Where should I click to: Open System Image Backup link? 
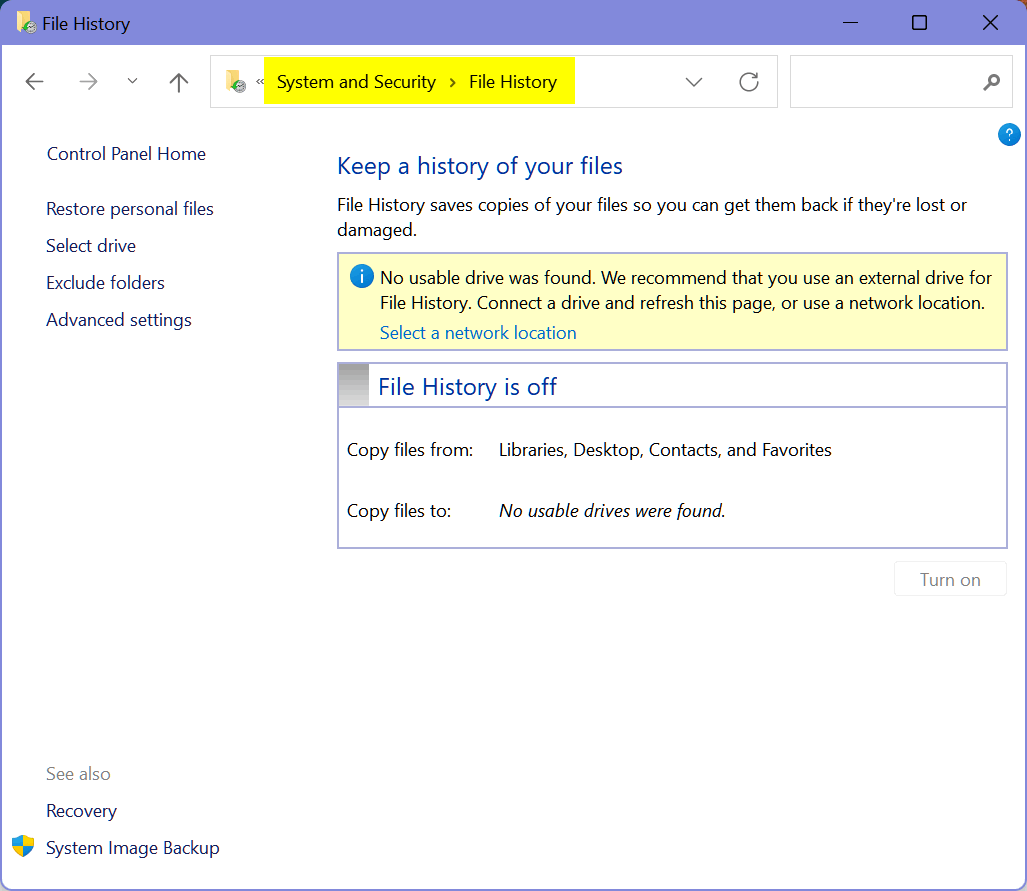[x=132, y=848]
